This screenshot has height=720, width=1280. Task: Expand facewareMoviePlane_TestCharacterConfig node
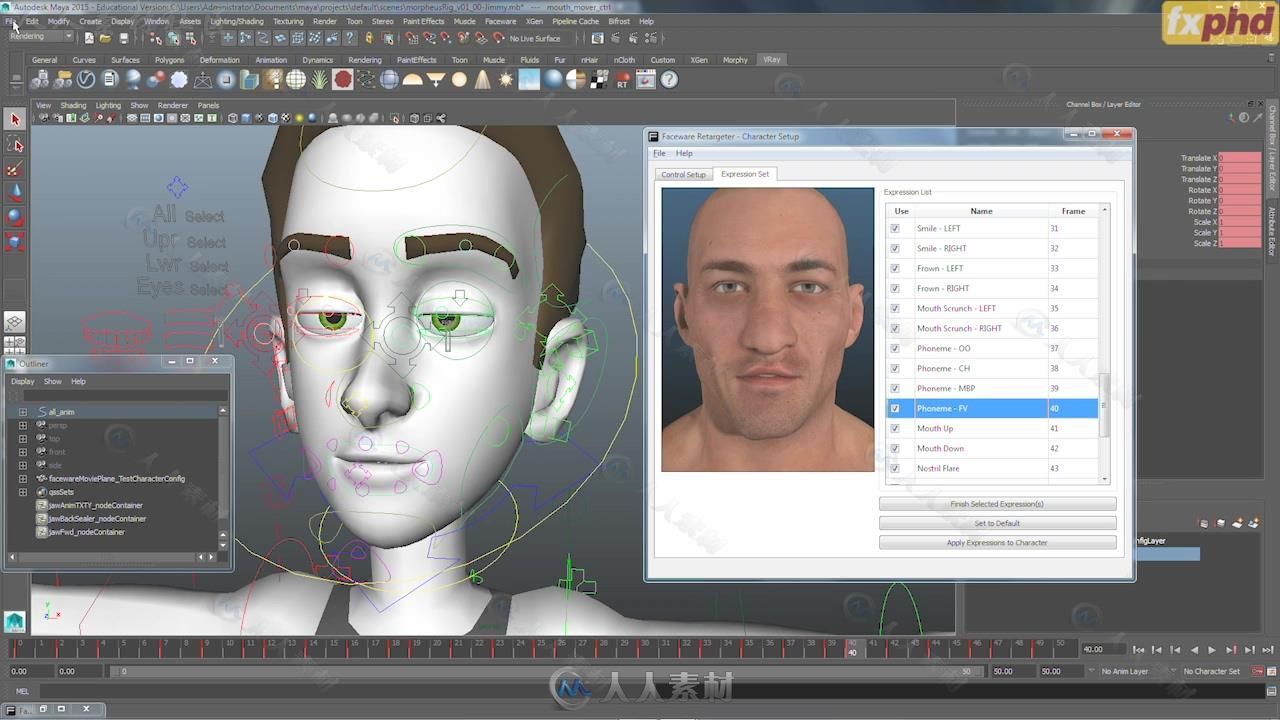pos(22,479)
